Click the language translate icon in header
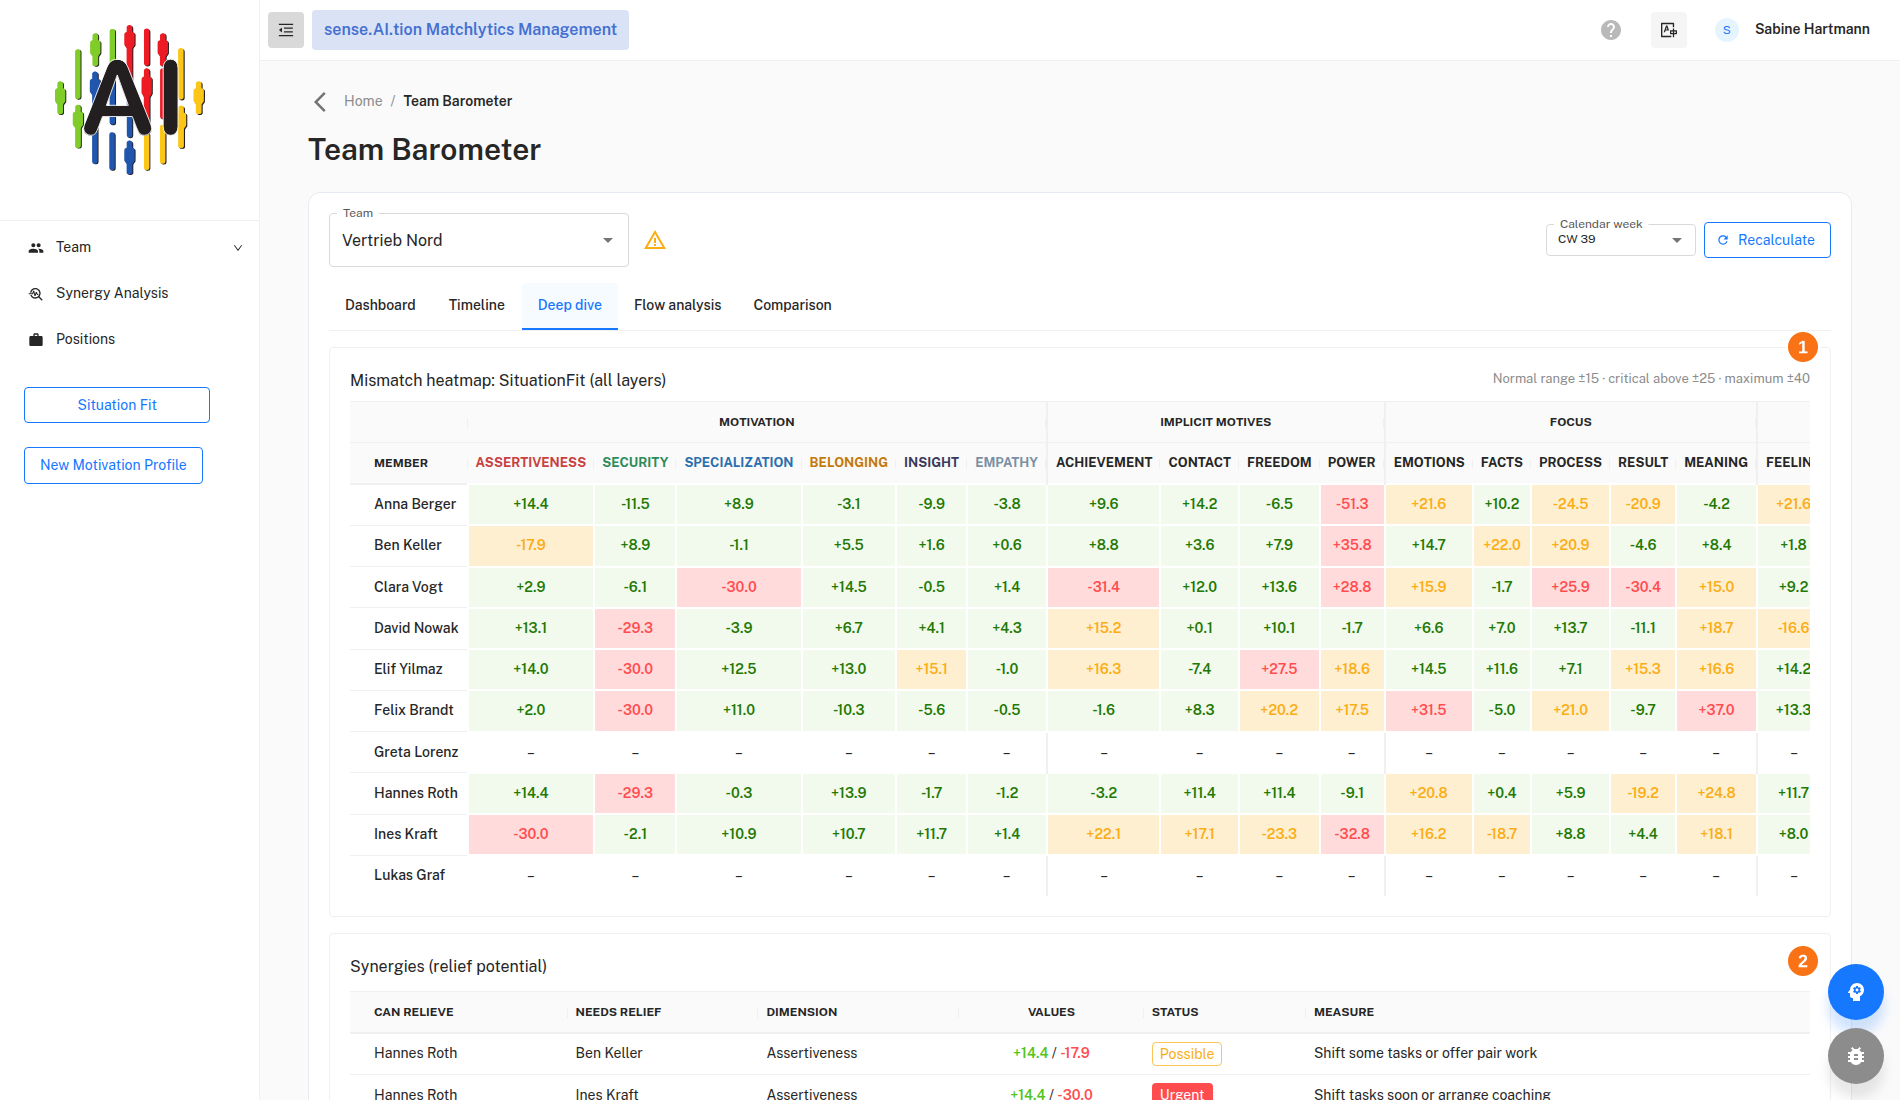The image size is (1900, 1100). pyautogui.click(x=1669, y=30)
